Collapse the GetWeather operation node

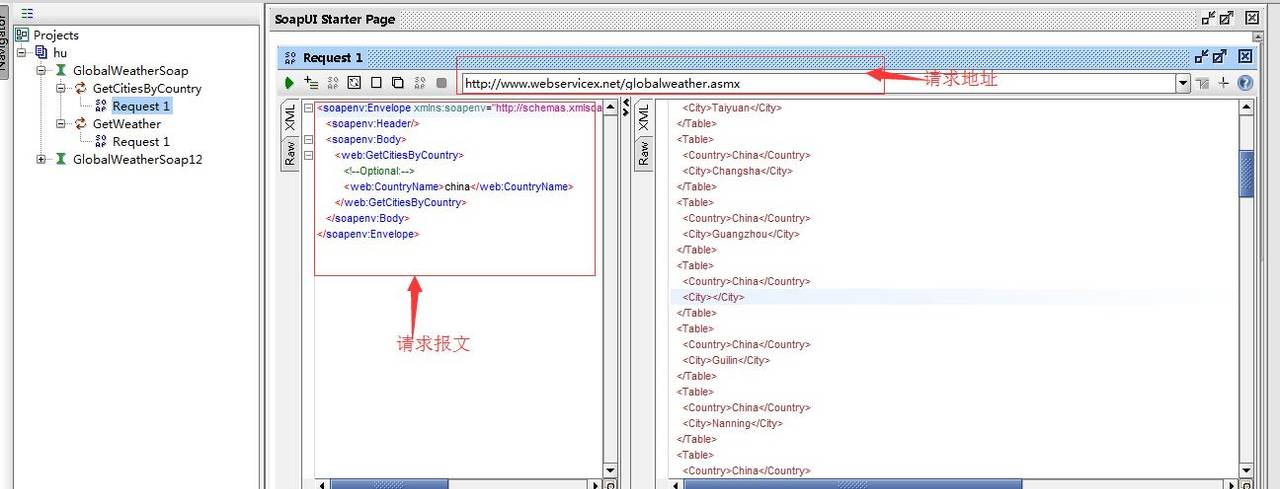click(60, 124)
